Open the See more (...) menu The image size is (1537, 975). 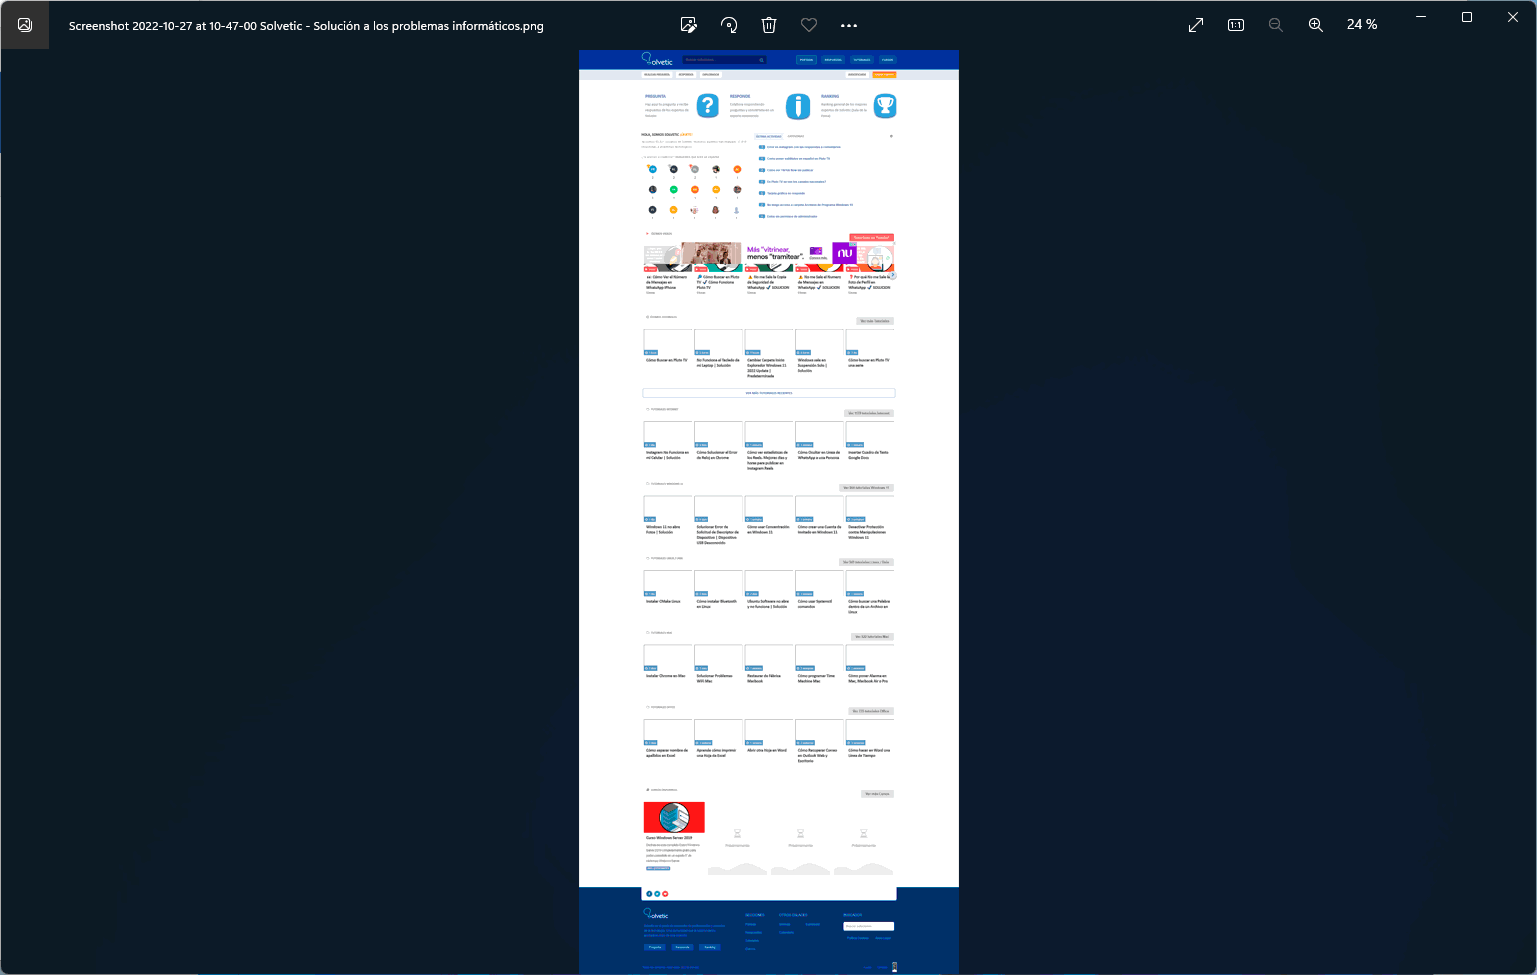click(x=849, y=24)
